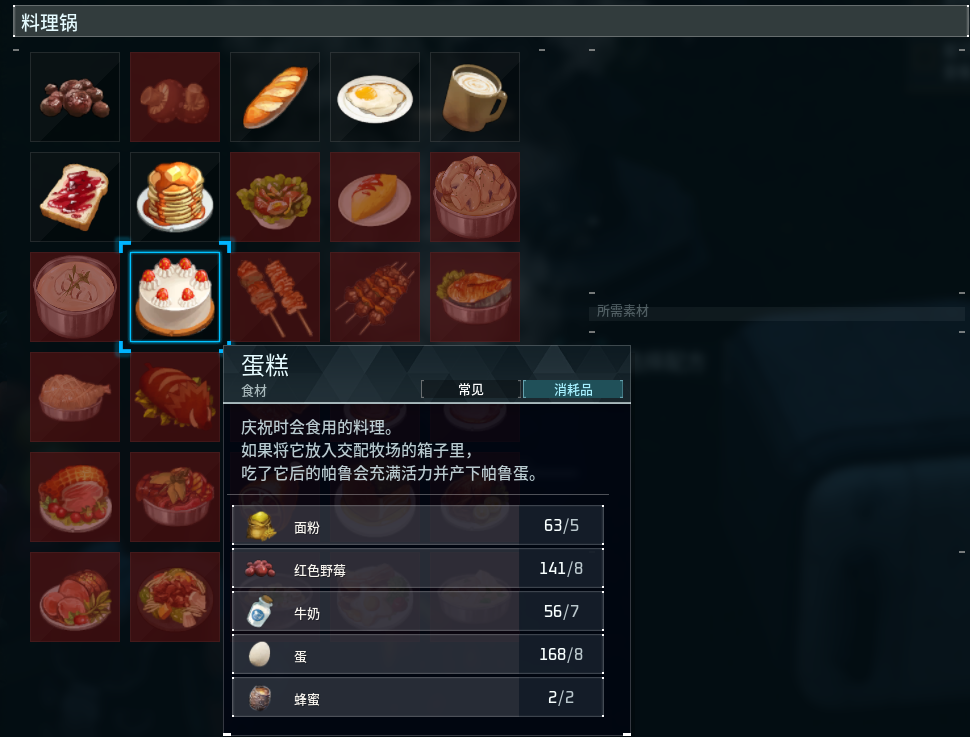Click the 红色野莓 ingredient row

(x=418, y=568)
